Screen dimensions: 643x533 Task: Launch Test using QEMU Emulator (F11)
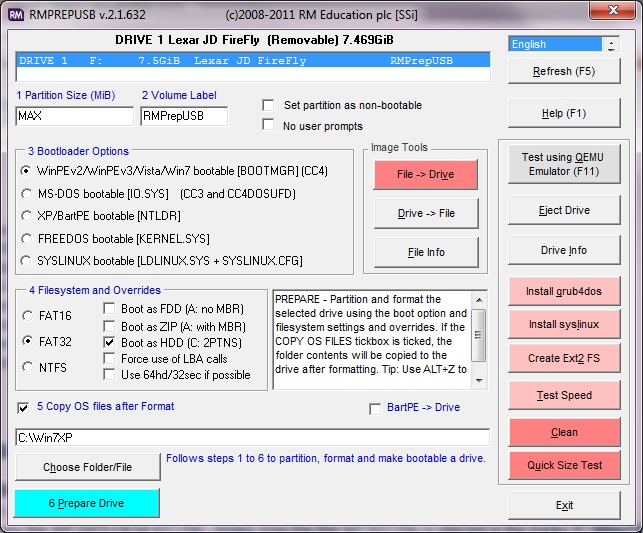(564, 164)
